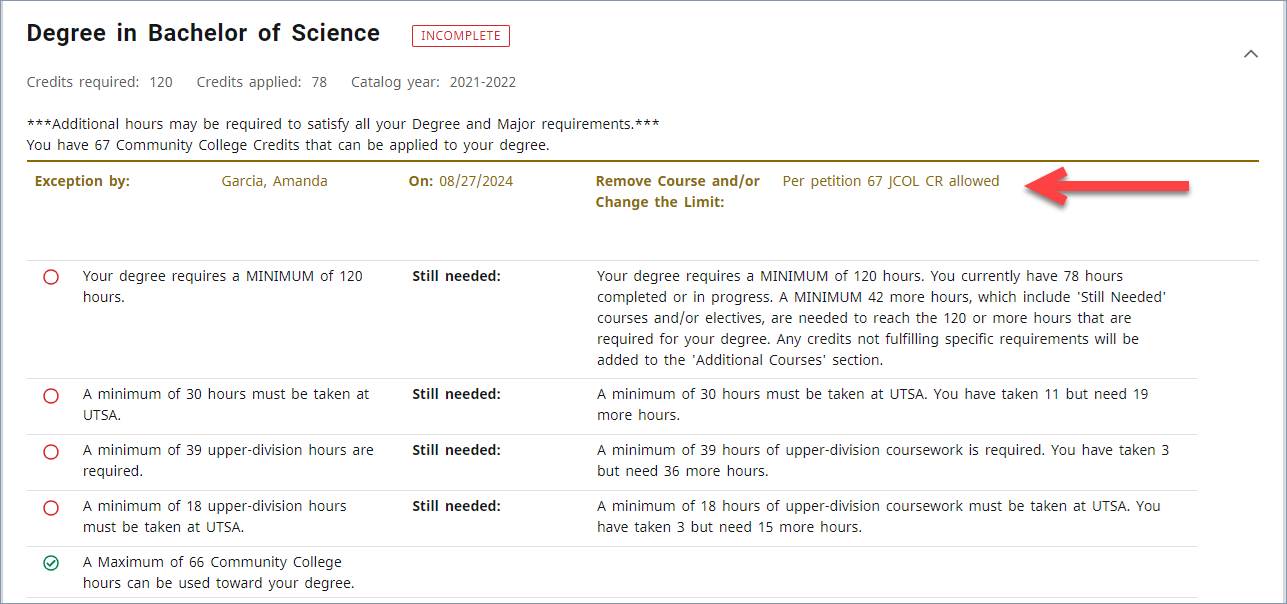Image resolution: width=1287 pixels, height=604 pixels.
Task: Click the exception date 08/27/2024
Action: (x=475, y=181)
